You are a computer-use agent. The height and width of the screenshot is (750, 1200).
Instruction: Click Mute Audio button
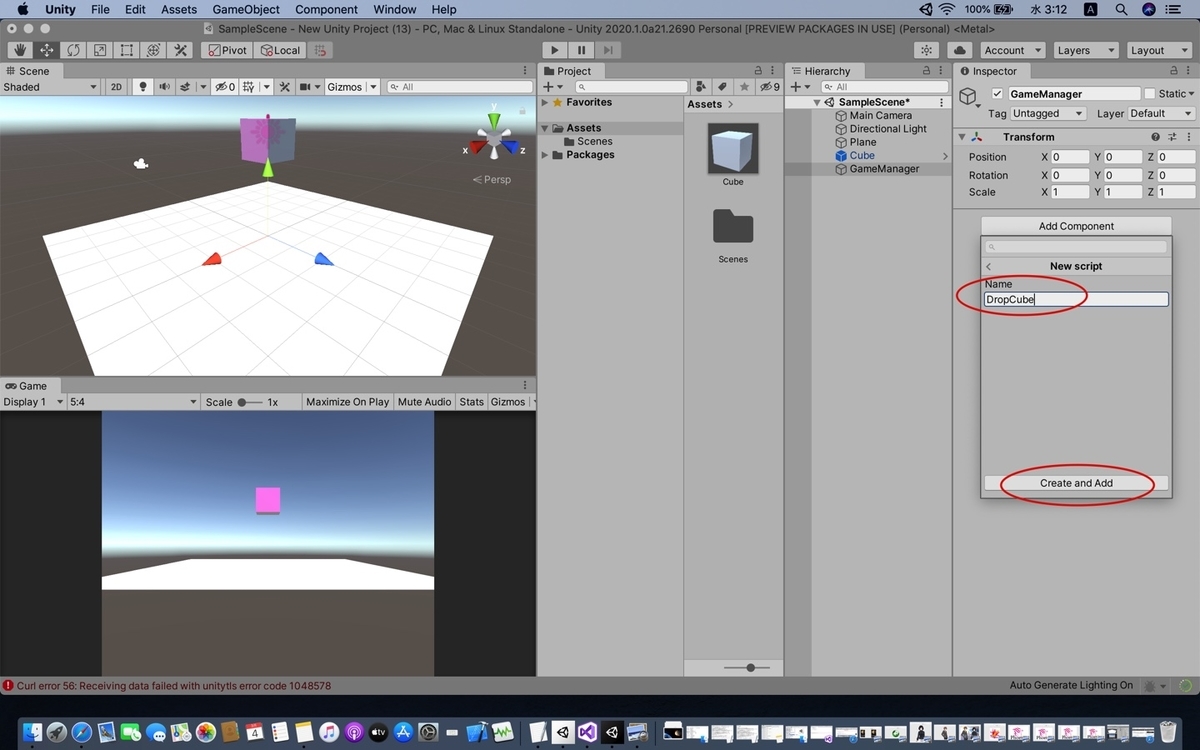424,402
